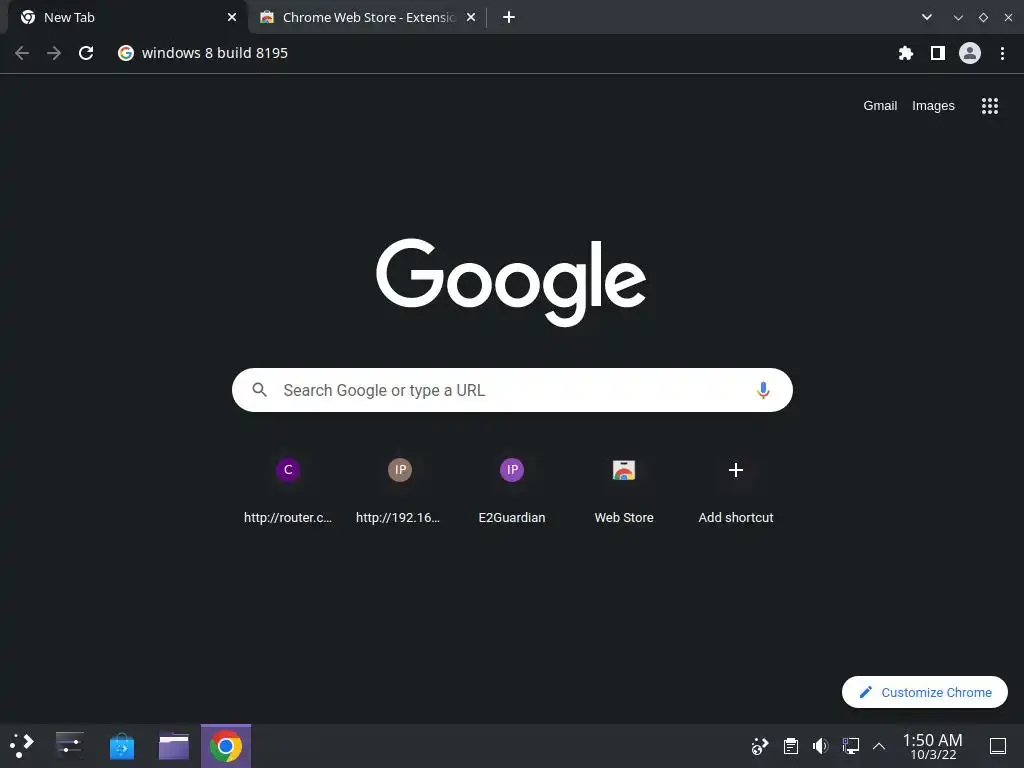Go back with the arrow button

pyautogui.click(x=22, y=53)
